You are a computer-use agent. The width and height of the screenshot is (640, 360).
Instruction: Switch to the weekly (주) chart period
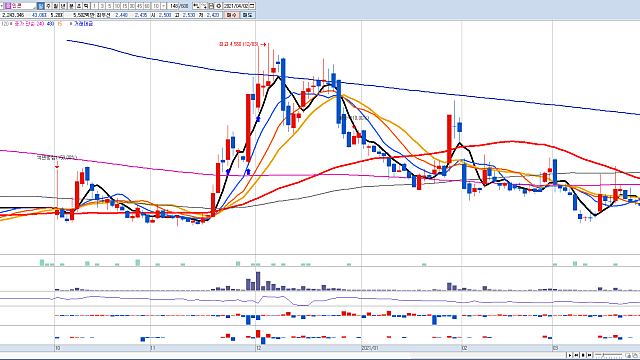(x=49, y=6)
